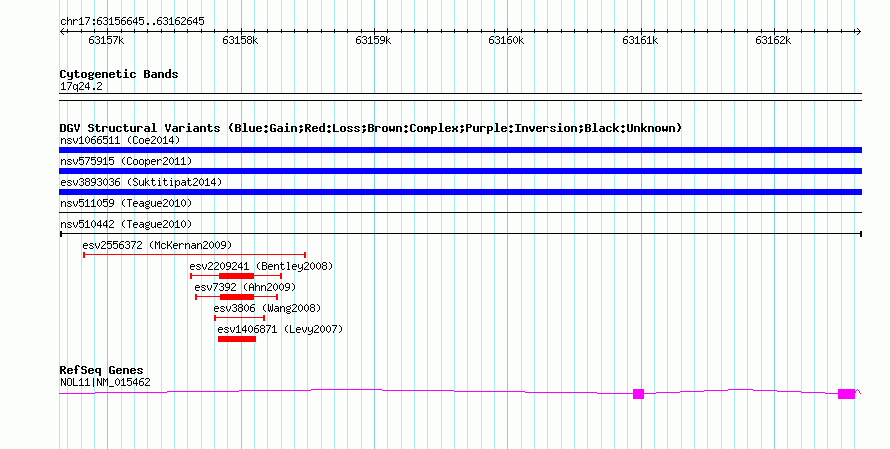Click the esv7392 (Ahn2009) label

point(245,287)
